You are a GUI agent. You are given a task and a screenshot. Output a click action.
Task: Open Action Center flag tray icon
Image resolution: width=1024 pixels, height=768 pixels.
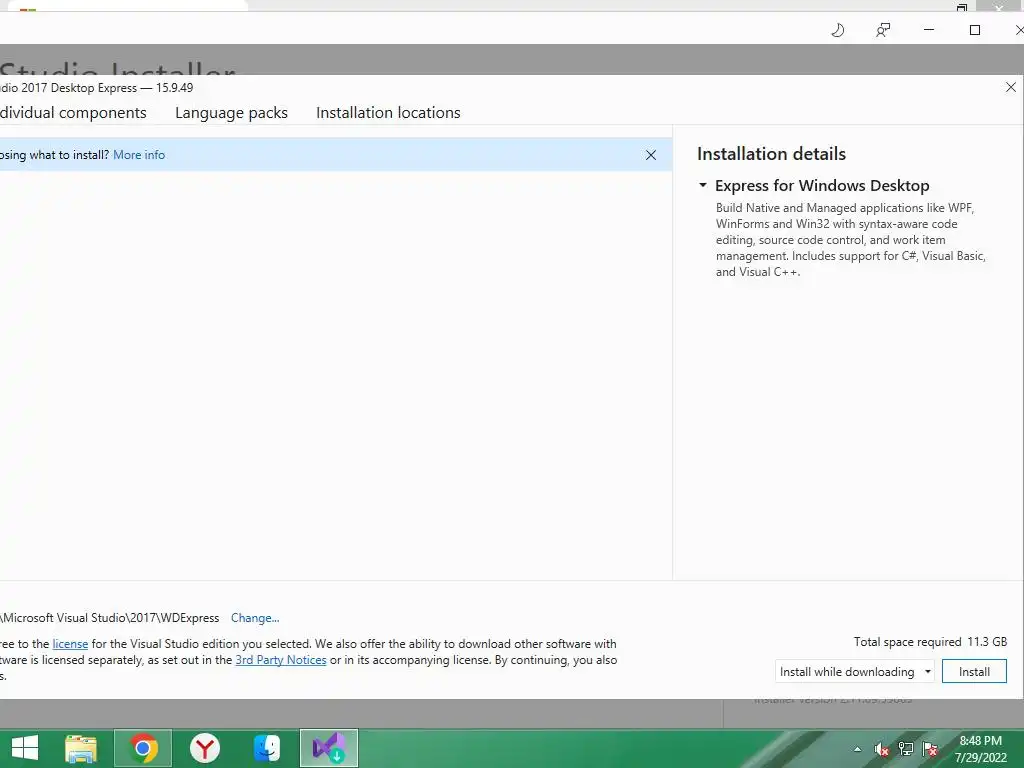[x=930, y=749]
